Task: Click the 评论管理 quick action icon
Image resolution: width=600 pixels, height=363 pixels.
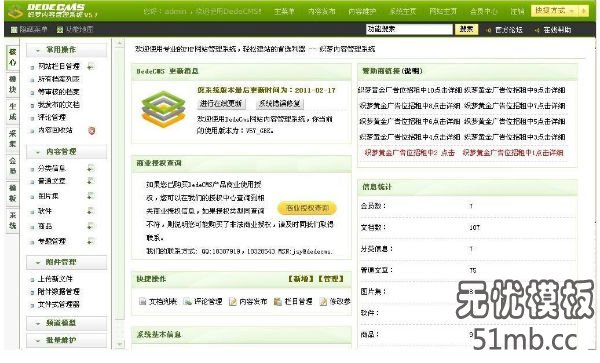Action: pyautogui.click(x=188, y=302)
